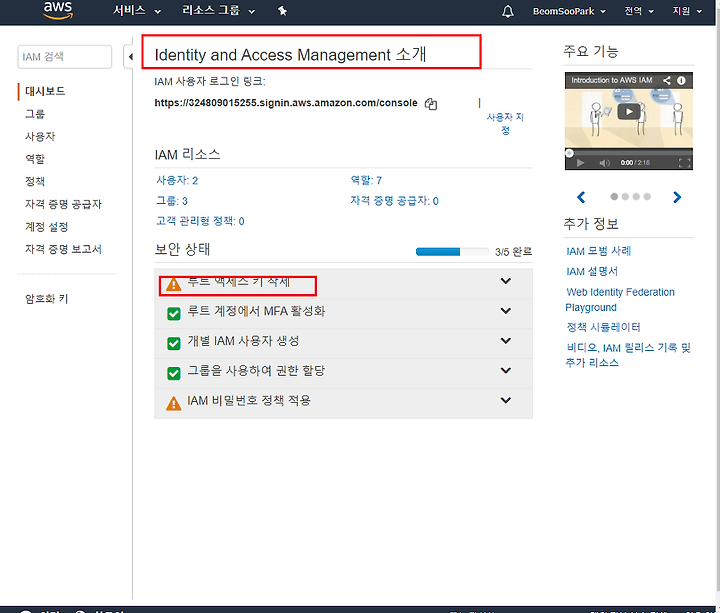
Task: Open the IAM 모범 사례 link
Action: (598, 251)
